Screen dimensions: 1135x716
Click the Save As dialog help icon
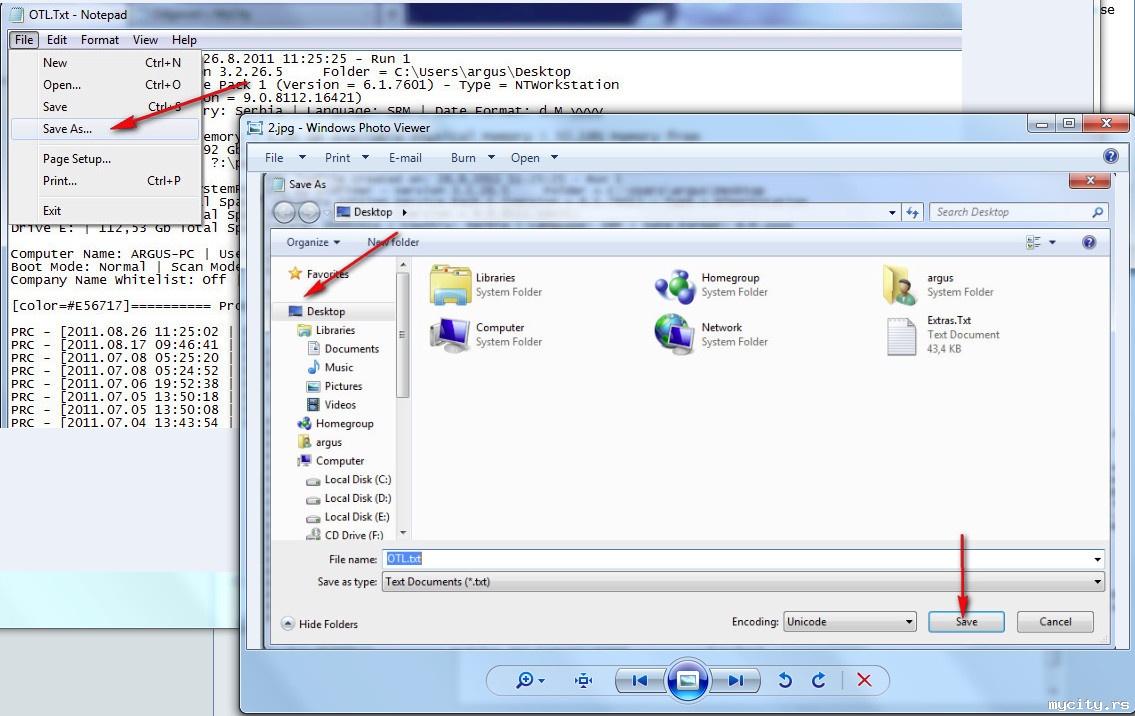pos(1089,243)
